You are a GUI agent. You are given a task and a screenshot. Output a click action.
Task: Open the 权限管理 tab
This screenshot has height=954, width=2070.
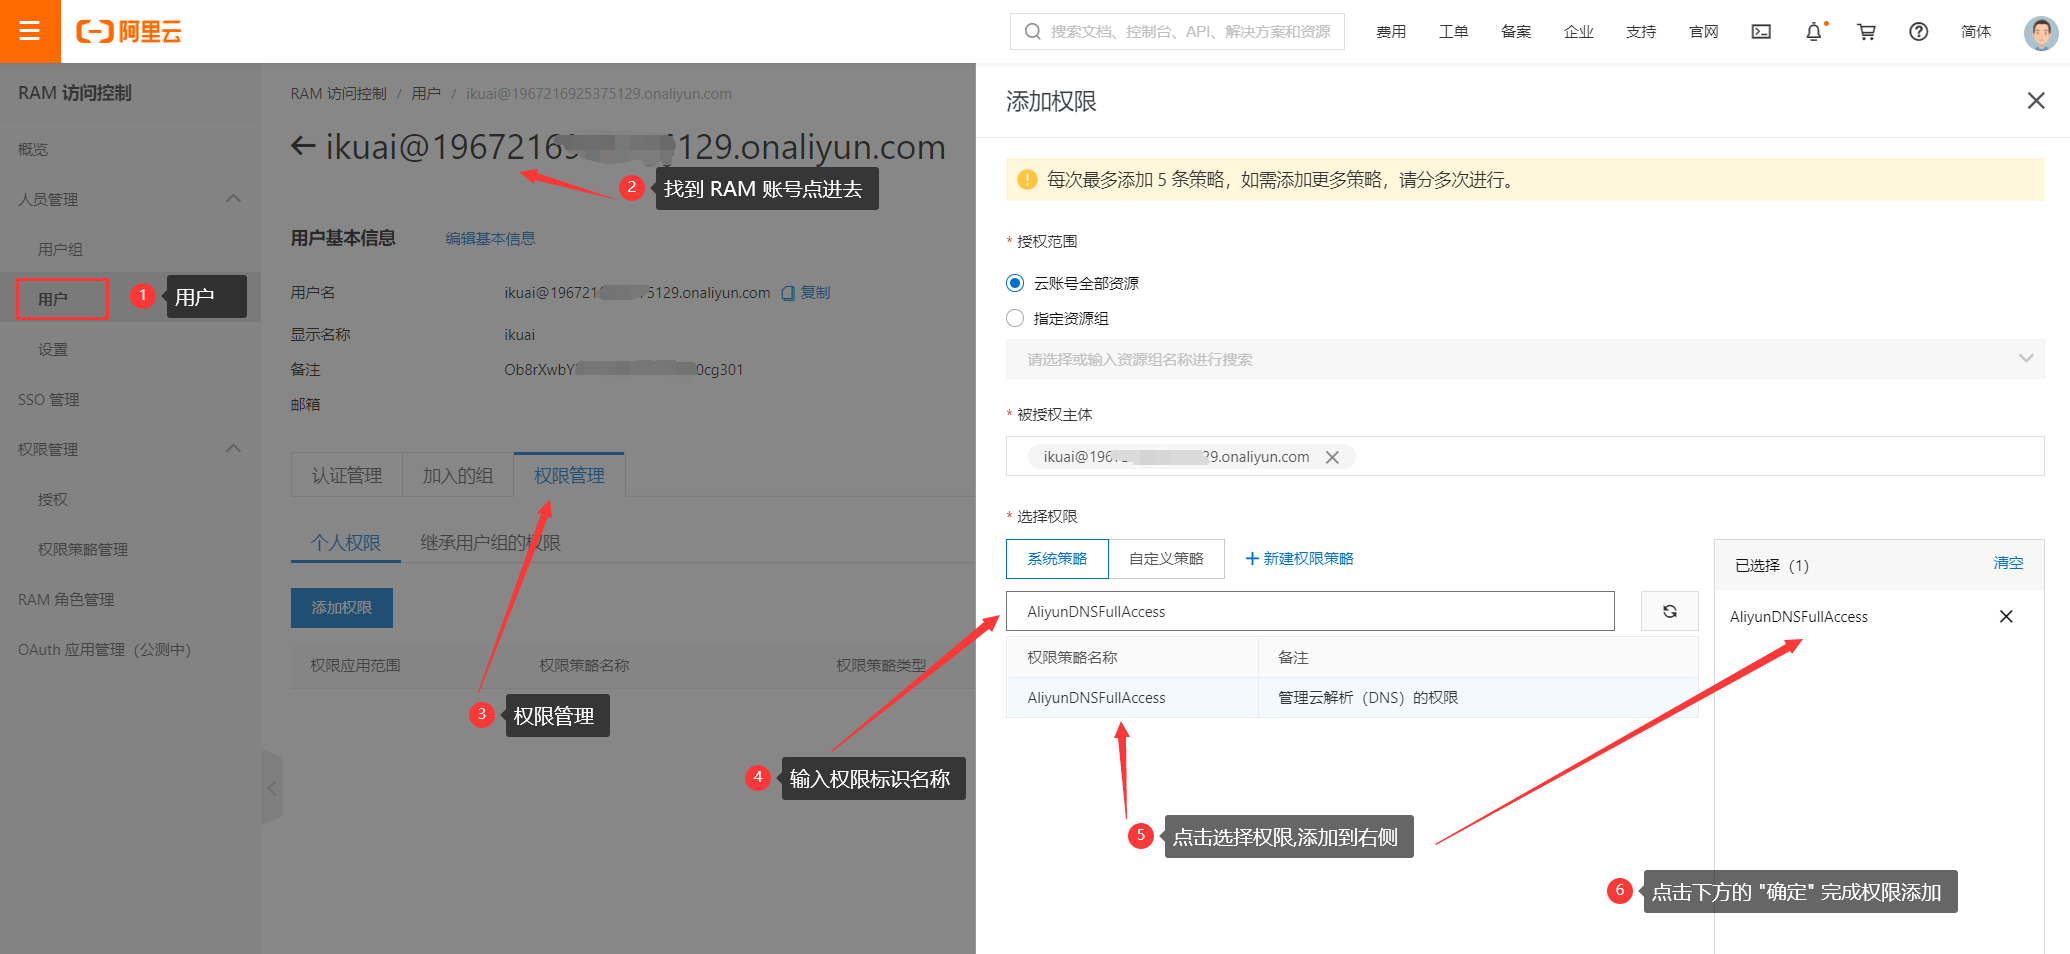pyautogui.click(x=569, y=475)
